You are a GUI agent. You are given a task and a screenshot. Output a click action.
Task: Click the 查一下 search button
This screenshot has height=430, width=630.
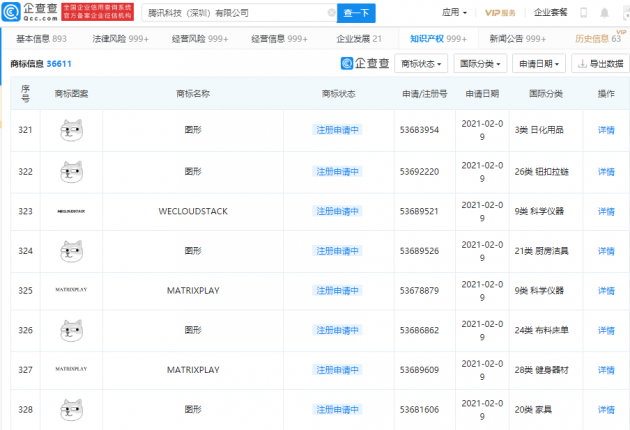click(x=357, y=13)
